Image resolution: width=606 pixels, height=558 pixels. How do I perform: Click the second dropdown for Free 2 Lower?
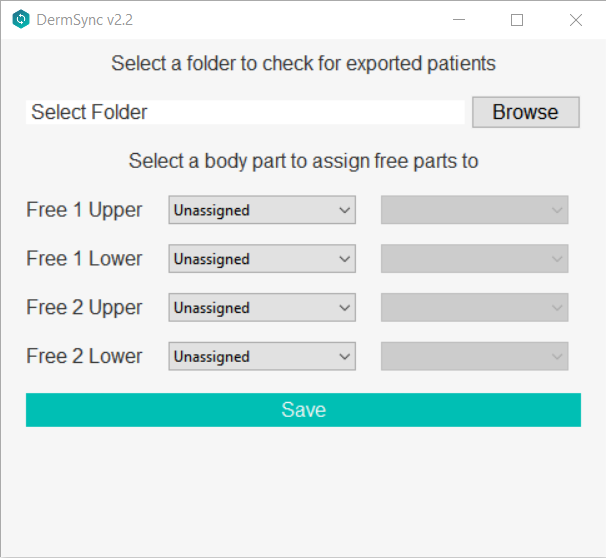(475, 356)
